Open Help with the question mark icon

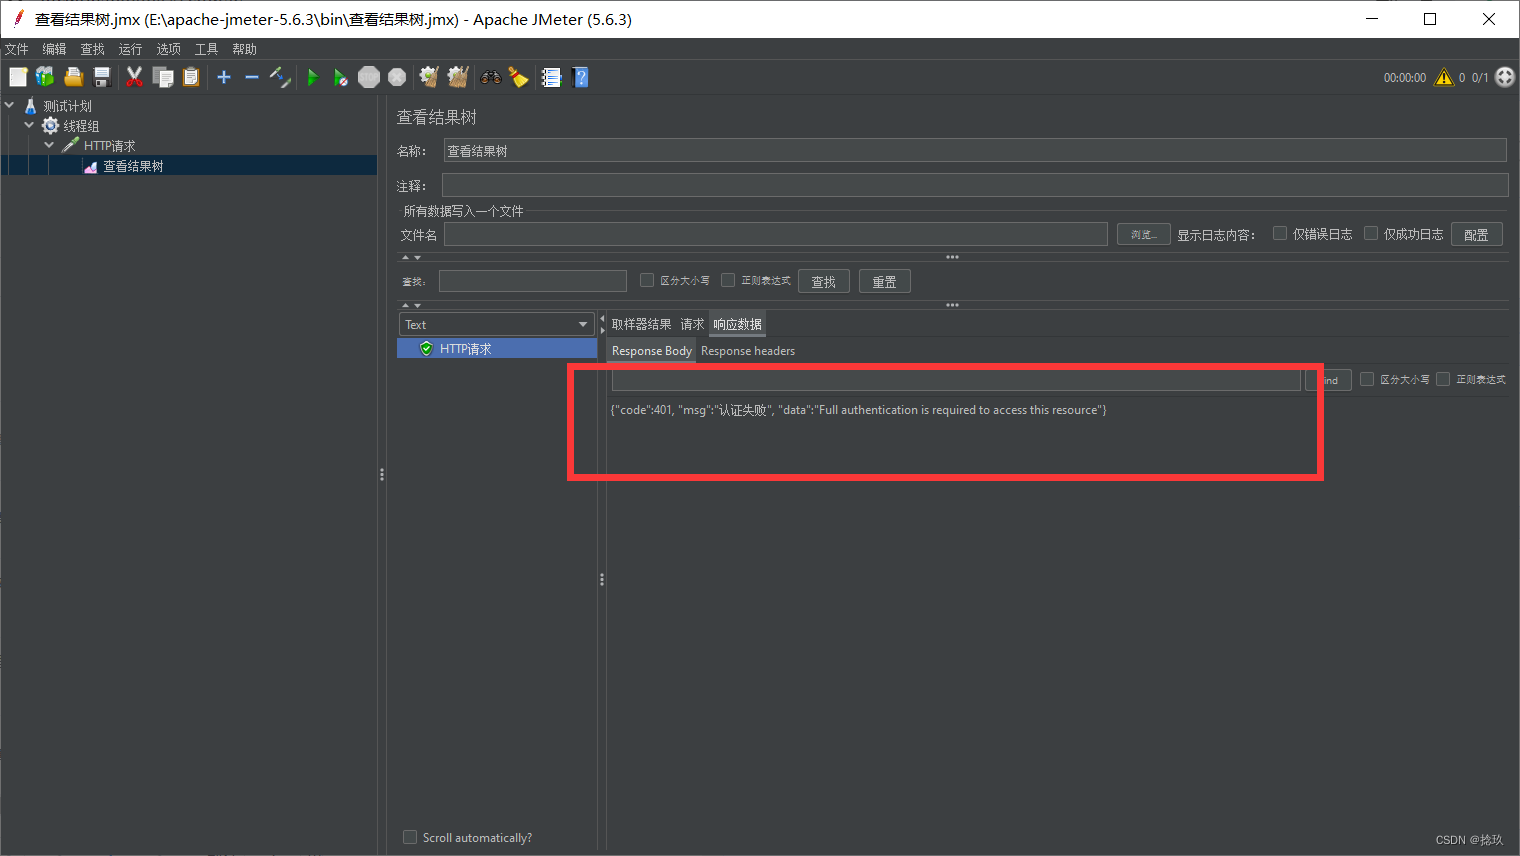580,77
